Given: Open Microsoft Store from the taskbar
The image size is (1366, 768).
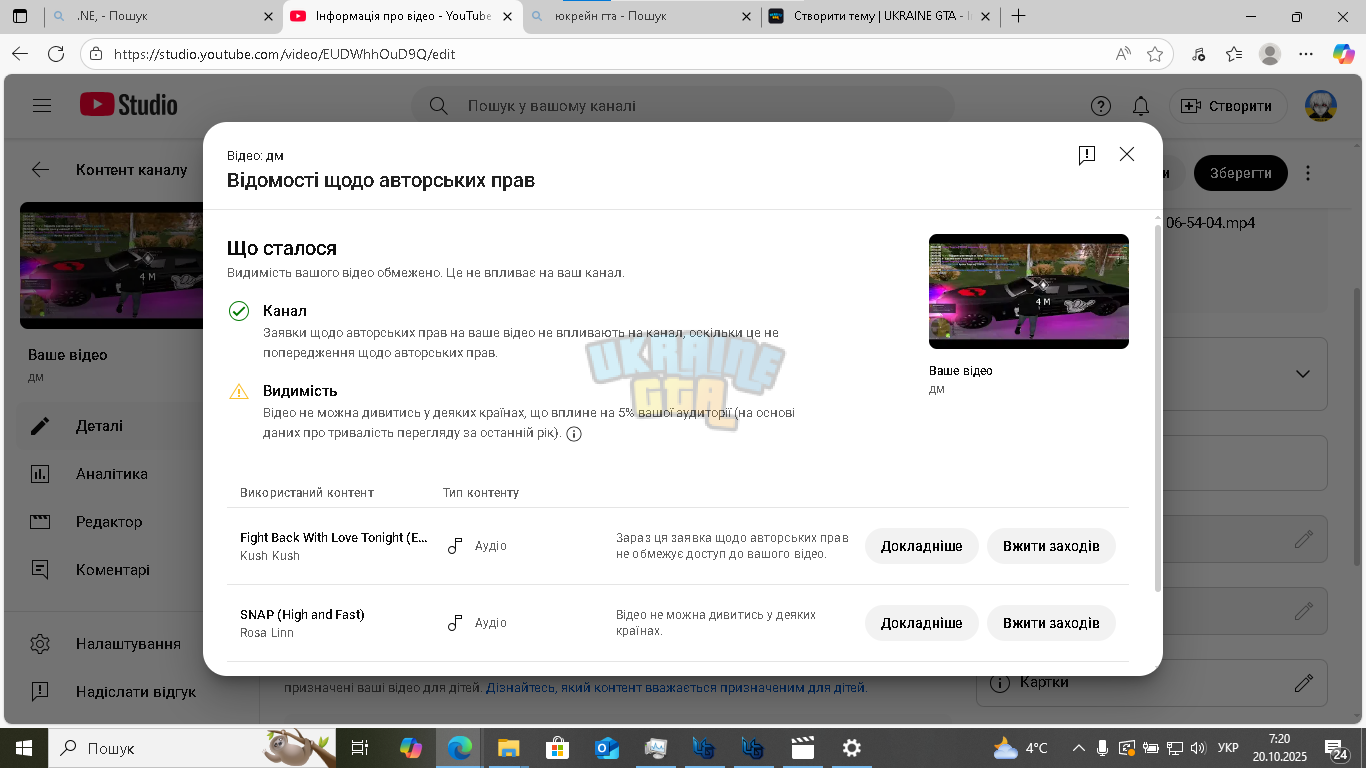Looking at the screenshot, I should [558, 748].
